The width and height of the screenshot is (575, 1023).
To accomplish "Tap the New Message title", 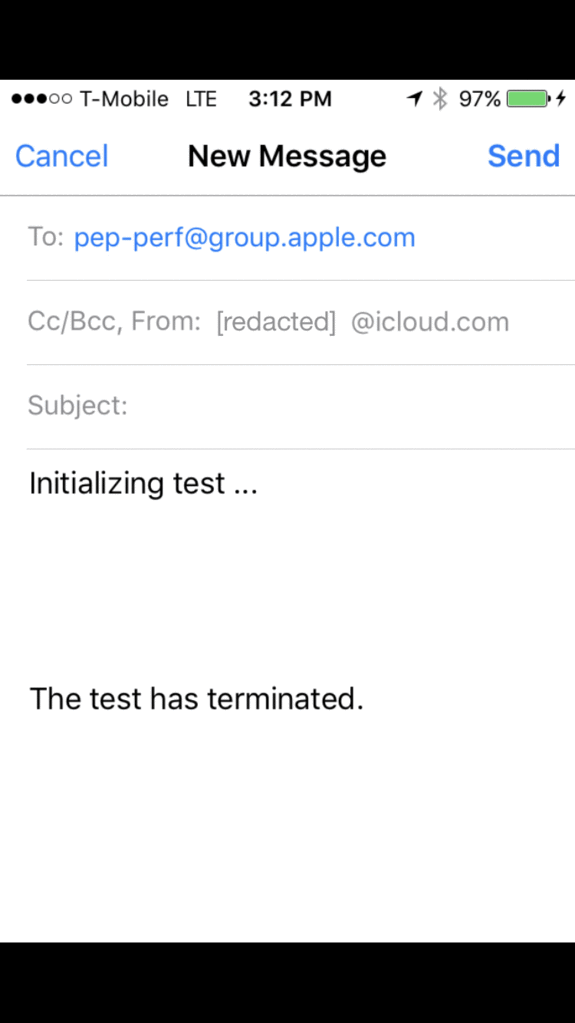I will click(287, 156).
